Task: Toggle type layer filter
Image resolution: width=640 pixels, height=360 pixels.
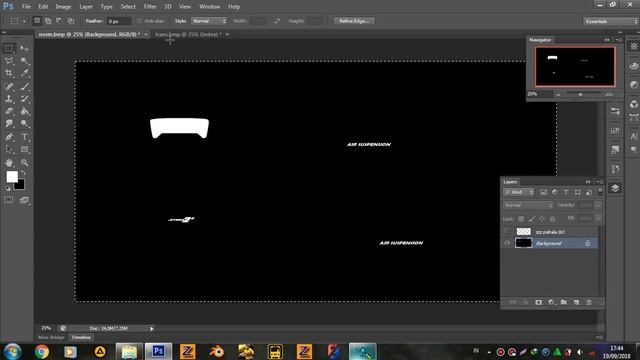Action: click(566, 192)
